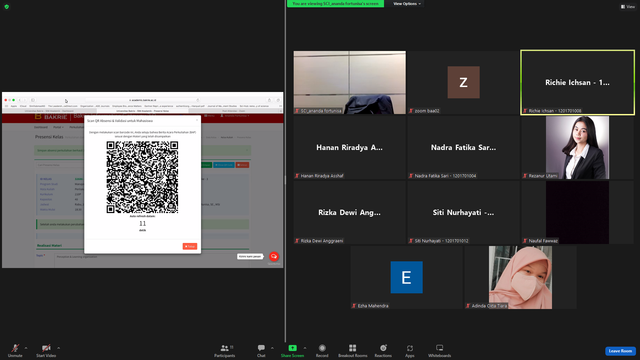Select Siti Nurhayati's tile
Screen dimensions: 640x360
pos(463,212)
